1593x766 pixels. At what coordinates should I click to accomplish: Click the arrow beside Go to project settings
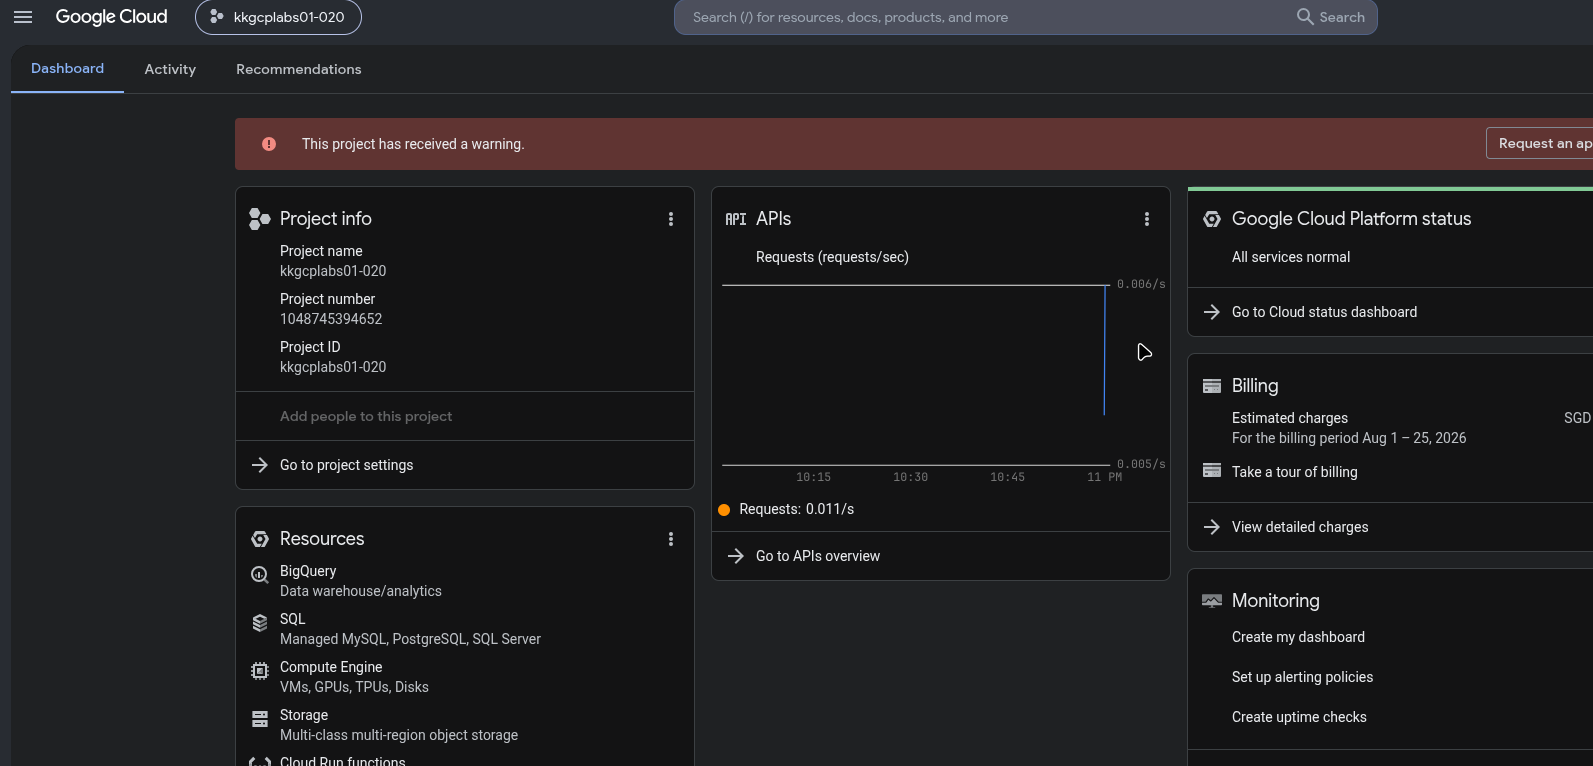pos(260,465)
